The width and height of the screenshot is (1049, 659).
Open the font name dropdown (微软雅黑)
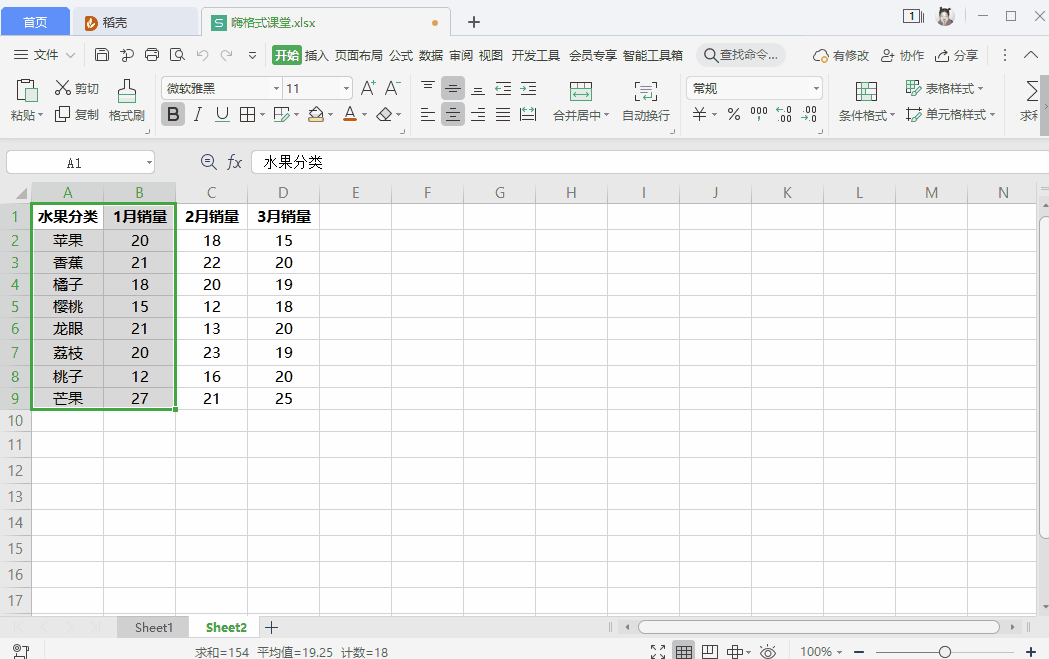274,89
